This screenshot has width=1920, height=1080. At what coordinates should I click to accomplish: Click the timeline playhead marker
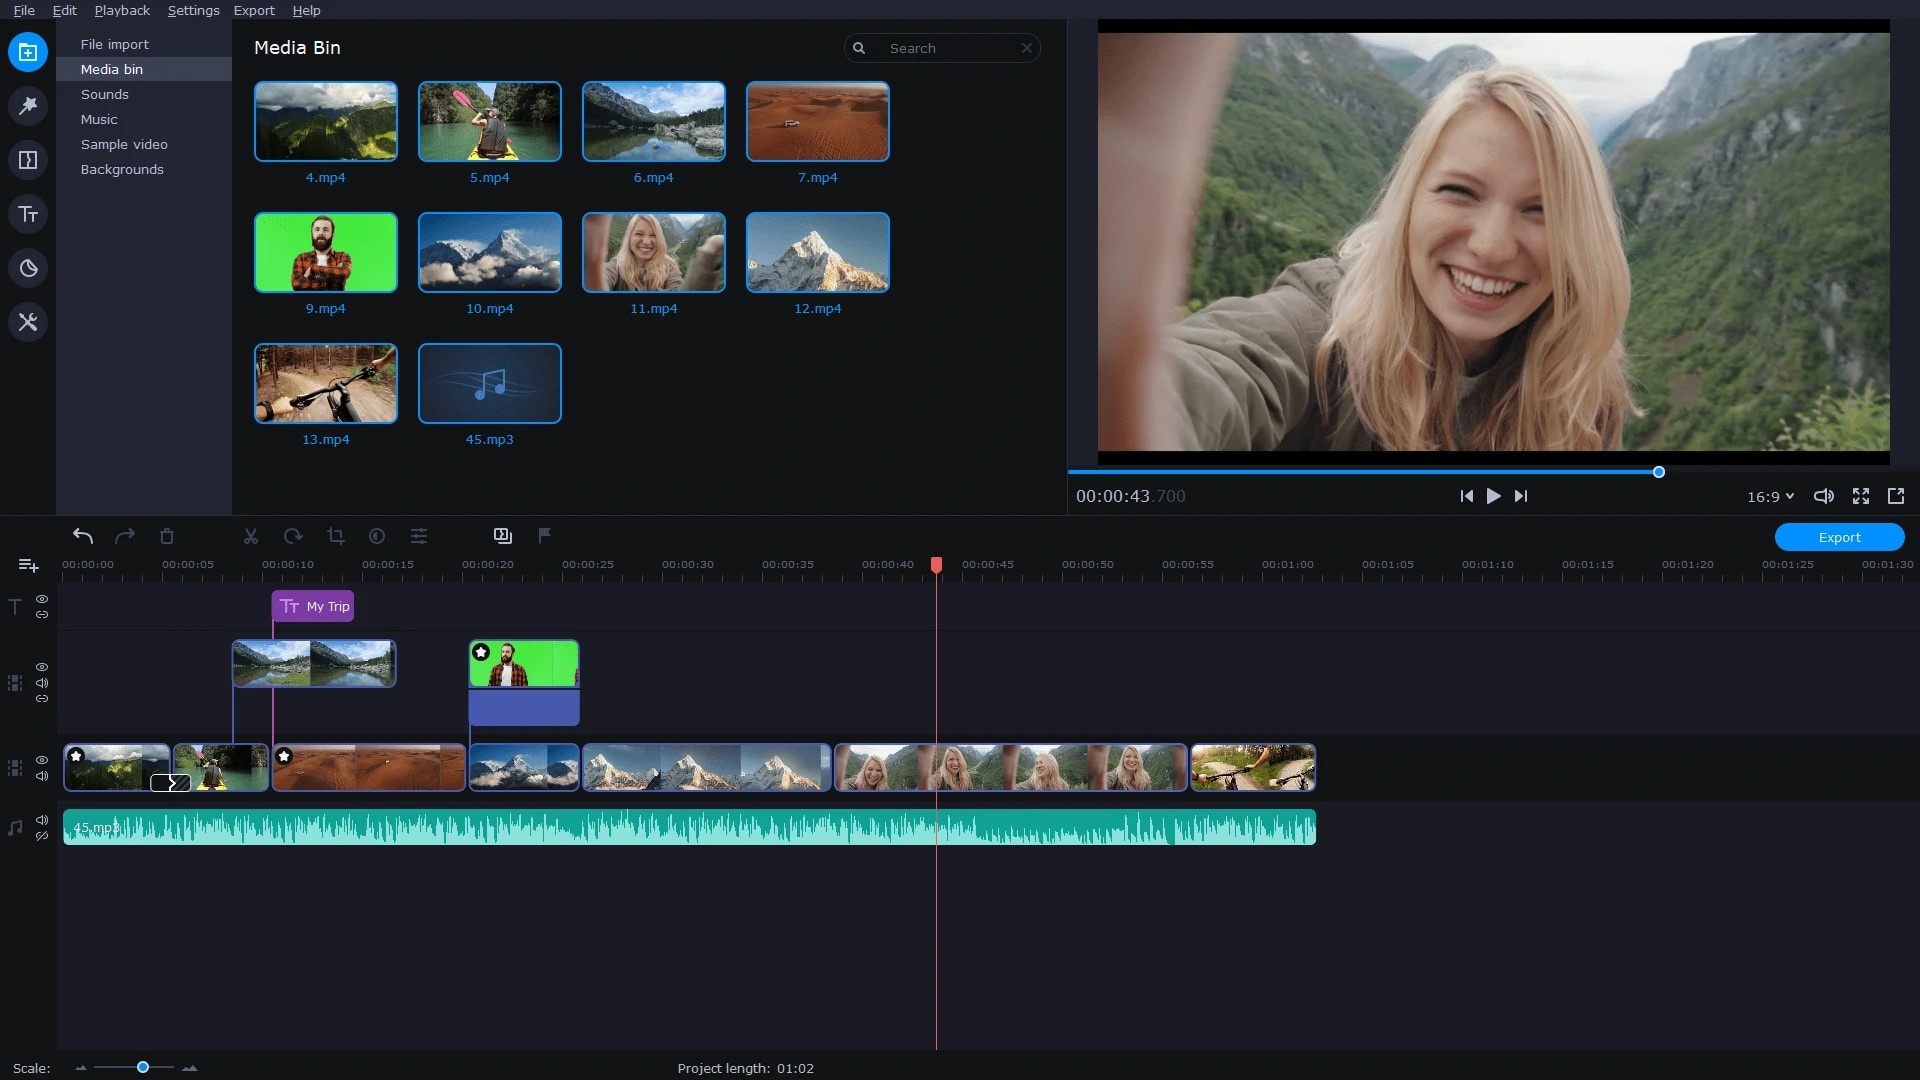click(x=935, y=562)
